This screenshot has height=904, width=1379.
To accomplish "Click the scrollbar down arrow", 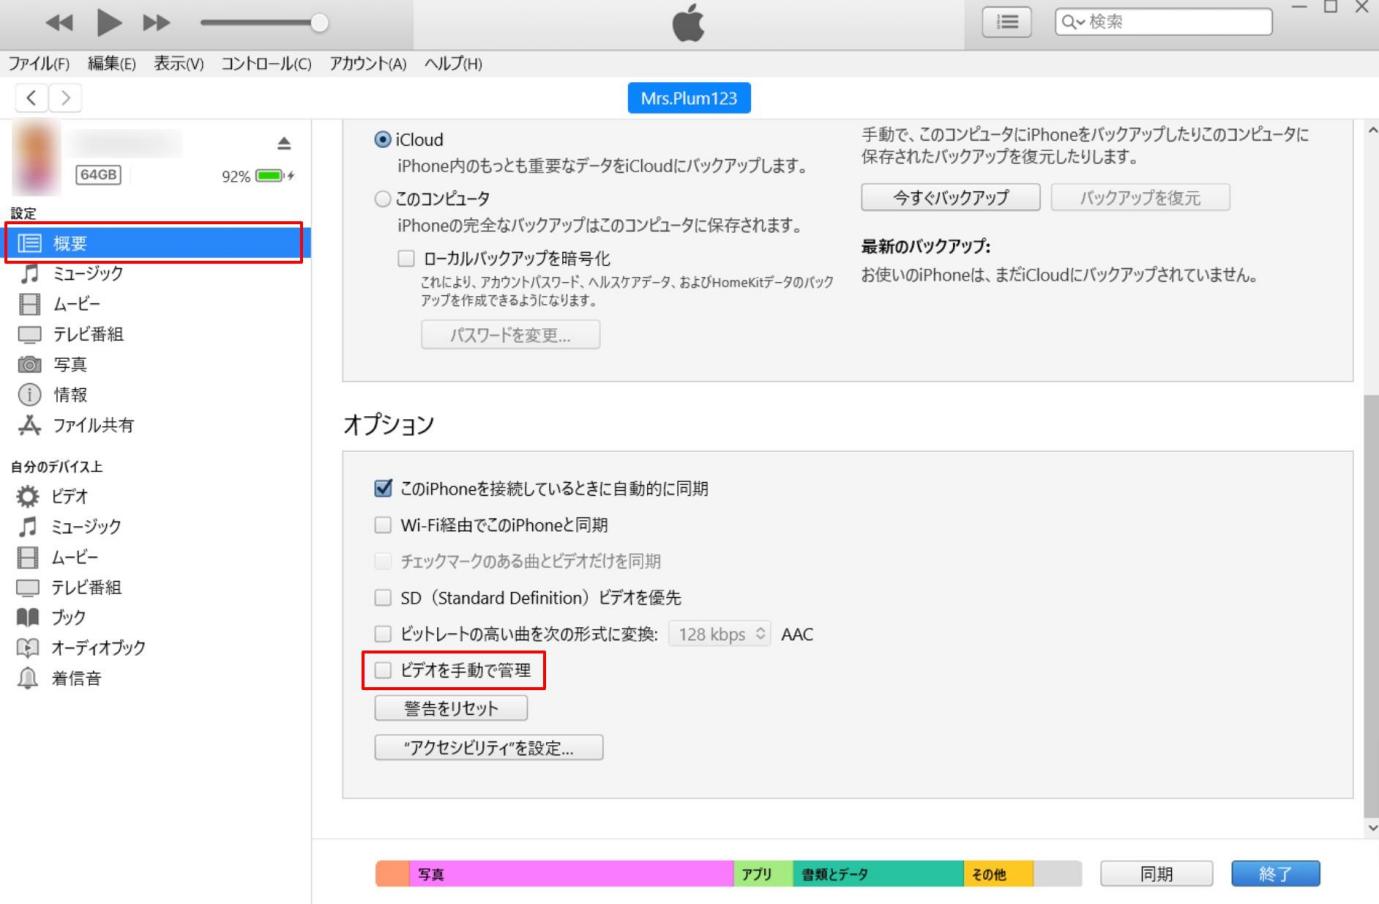I will [1371, 828].
